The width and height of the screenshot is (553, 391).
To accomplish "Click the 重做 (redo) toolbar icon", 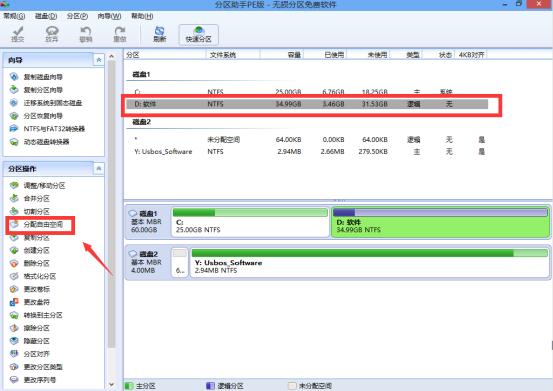I will click(120, 34).
